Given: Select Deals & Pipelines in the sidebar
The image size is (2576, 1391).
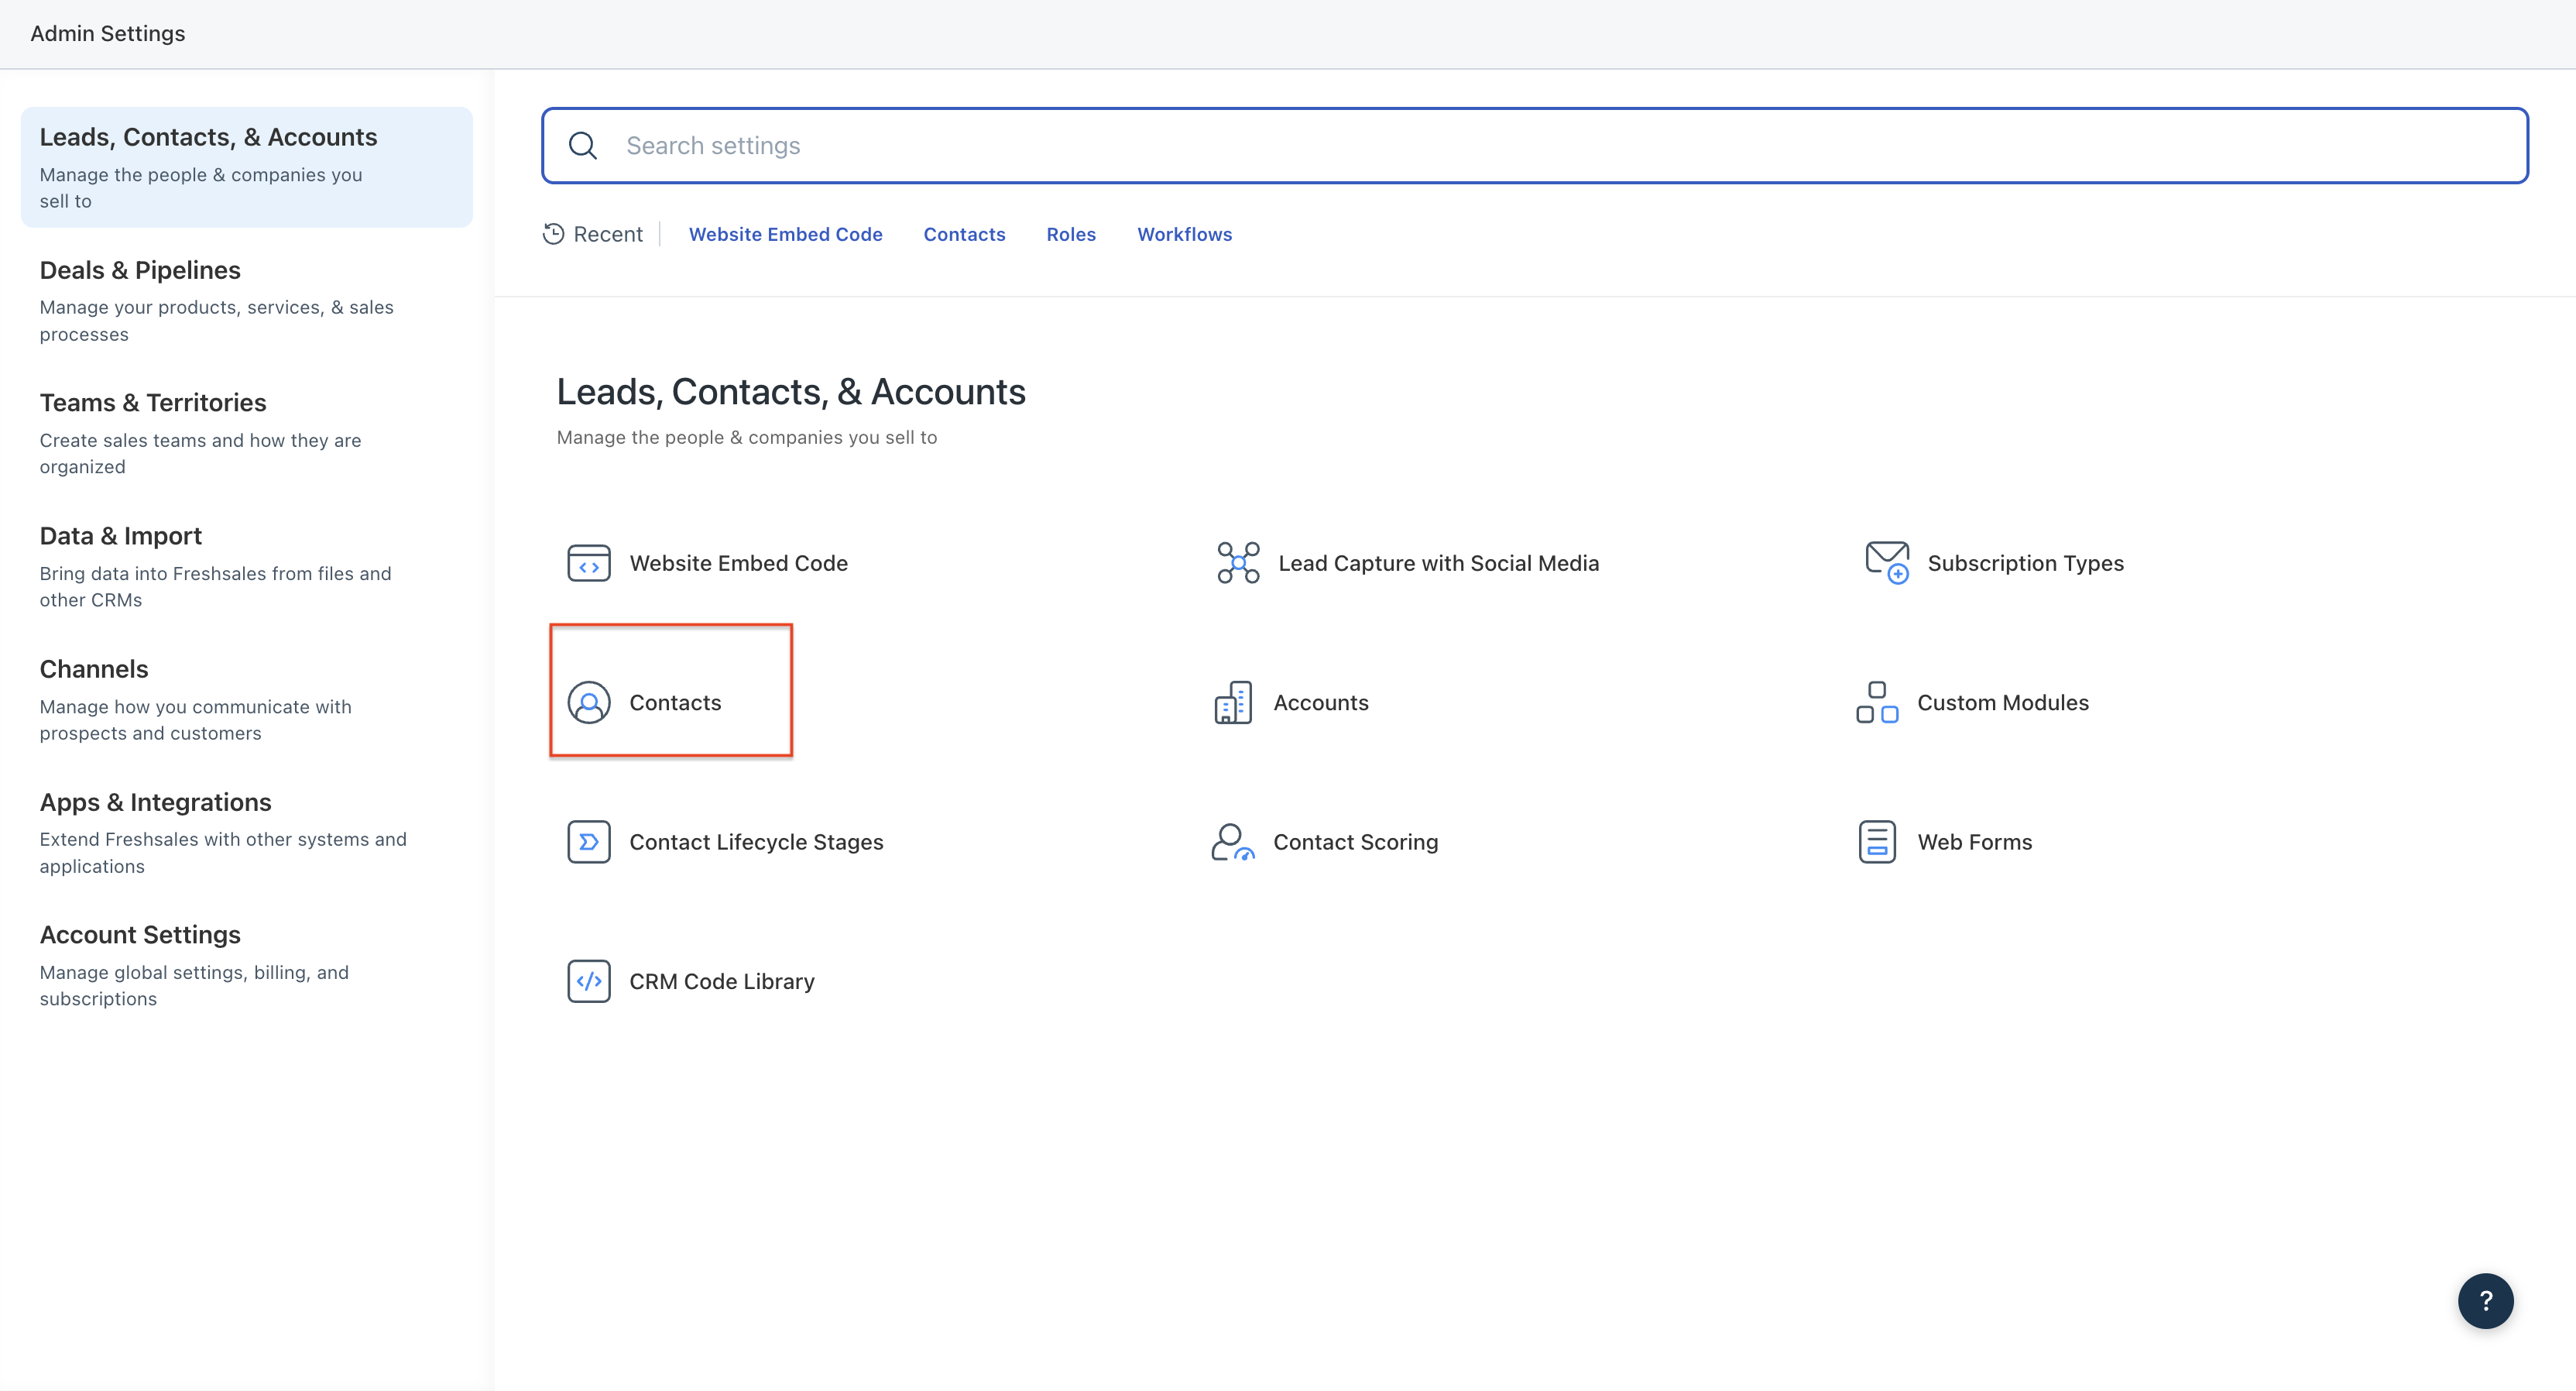Looking at the screenshot, I should (140, 270).
